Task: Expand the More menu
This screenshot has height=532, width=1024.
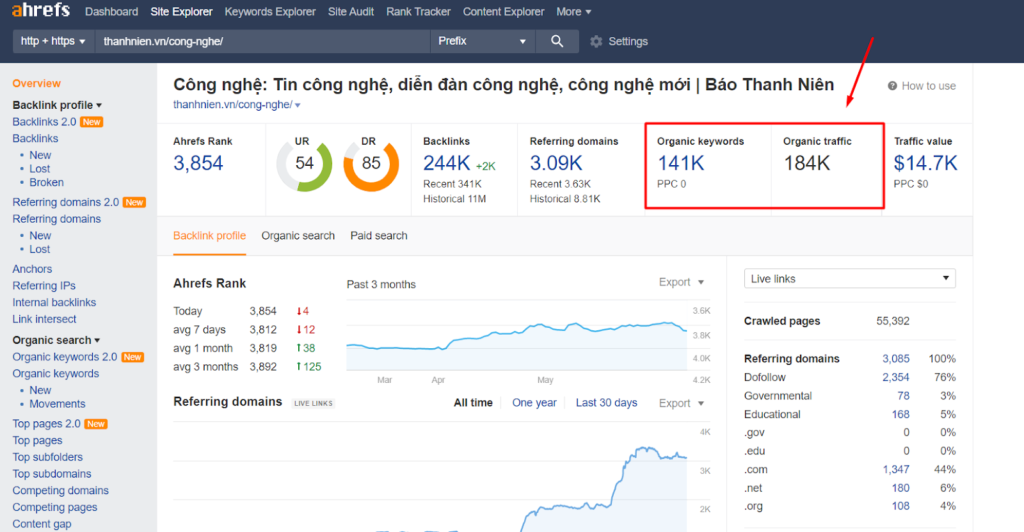Action: click(573, 12)
